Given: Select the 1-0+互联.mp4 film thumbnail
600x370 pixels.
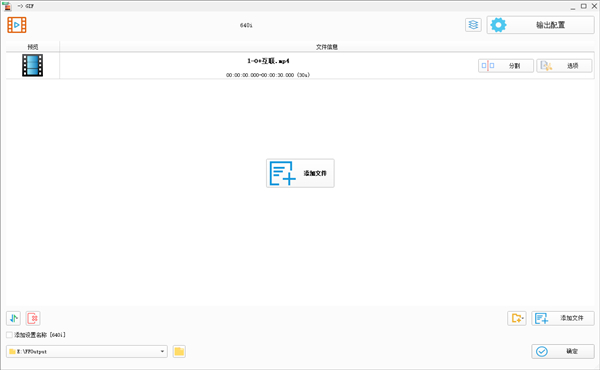Looking at the screenshot, I should (x=33, y=65).
